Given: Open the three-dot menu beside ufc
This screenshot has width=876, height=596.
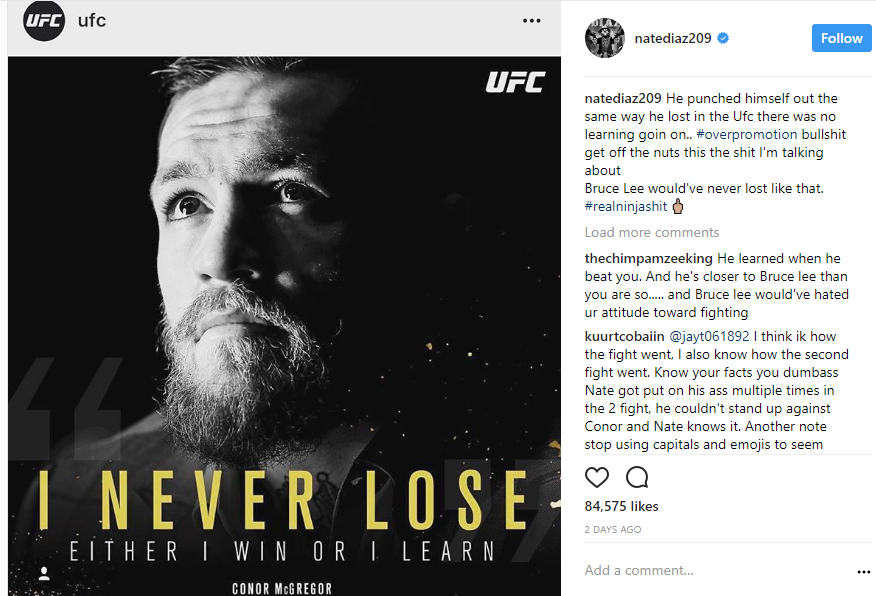Looking at the screenshot, I should coord(531,21).
